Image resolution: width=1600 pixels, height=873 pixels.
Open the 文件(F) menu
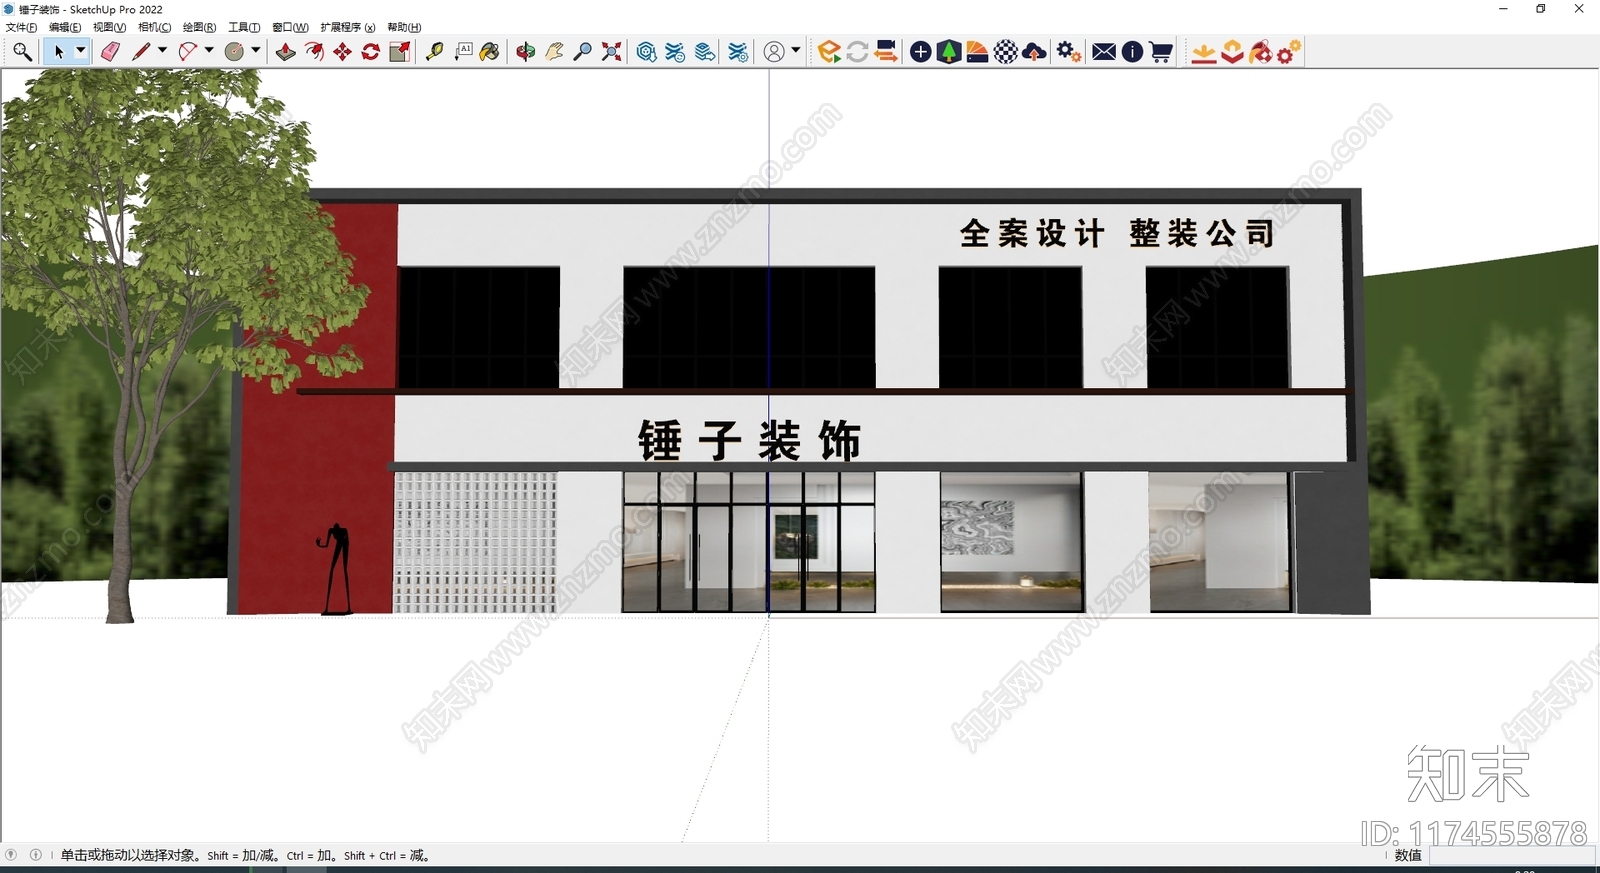point(21,27)
